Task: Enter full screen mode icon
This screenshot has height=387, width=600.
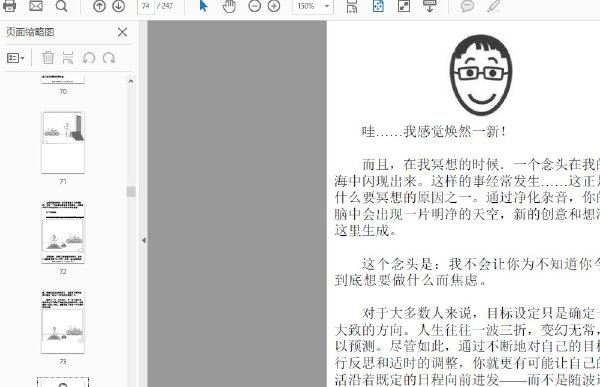Action: pos(404,6)
